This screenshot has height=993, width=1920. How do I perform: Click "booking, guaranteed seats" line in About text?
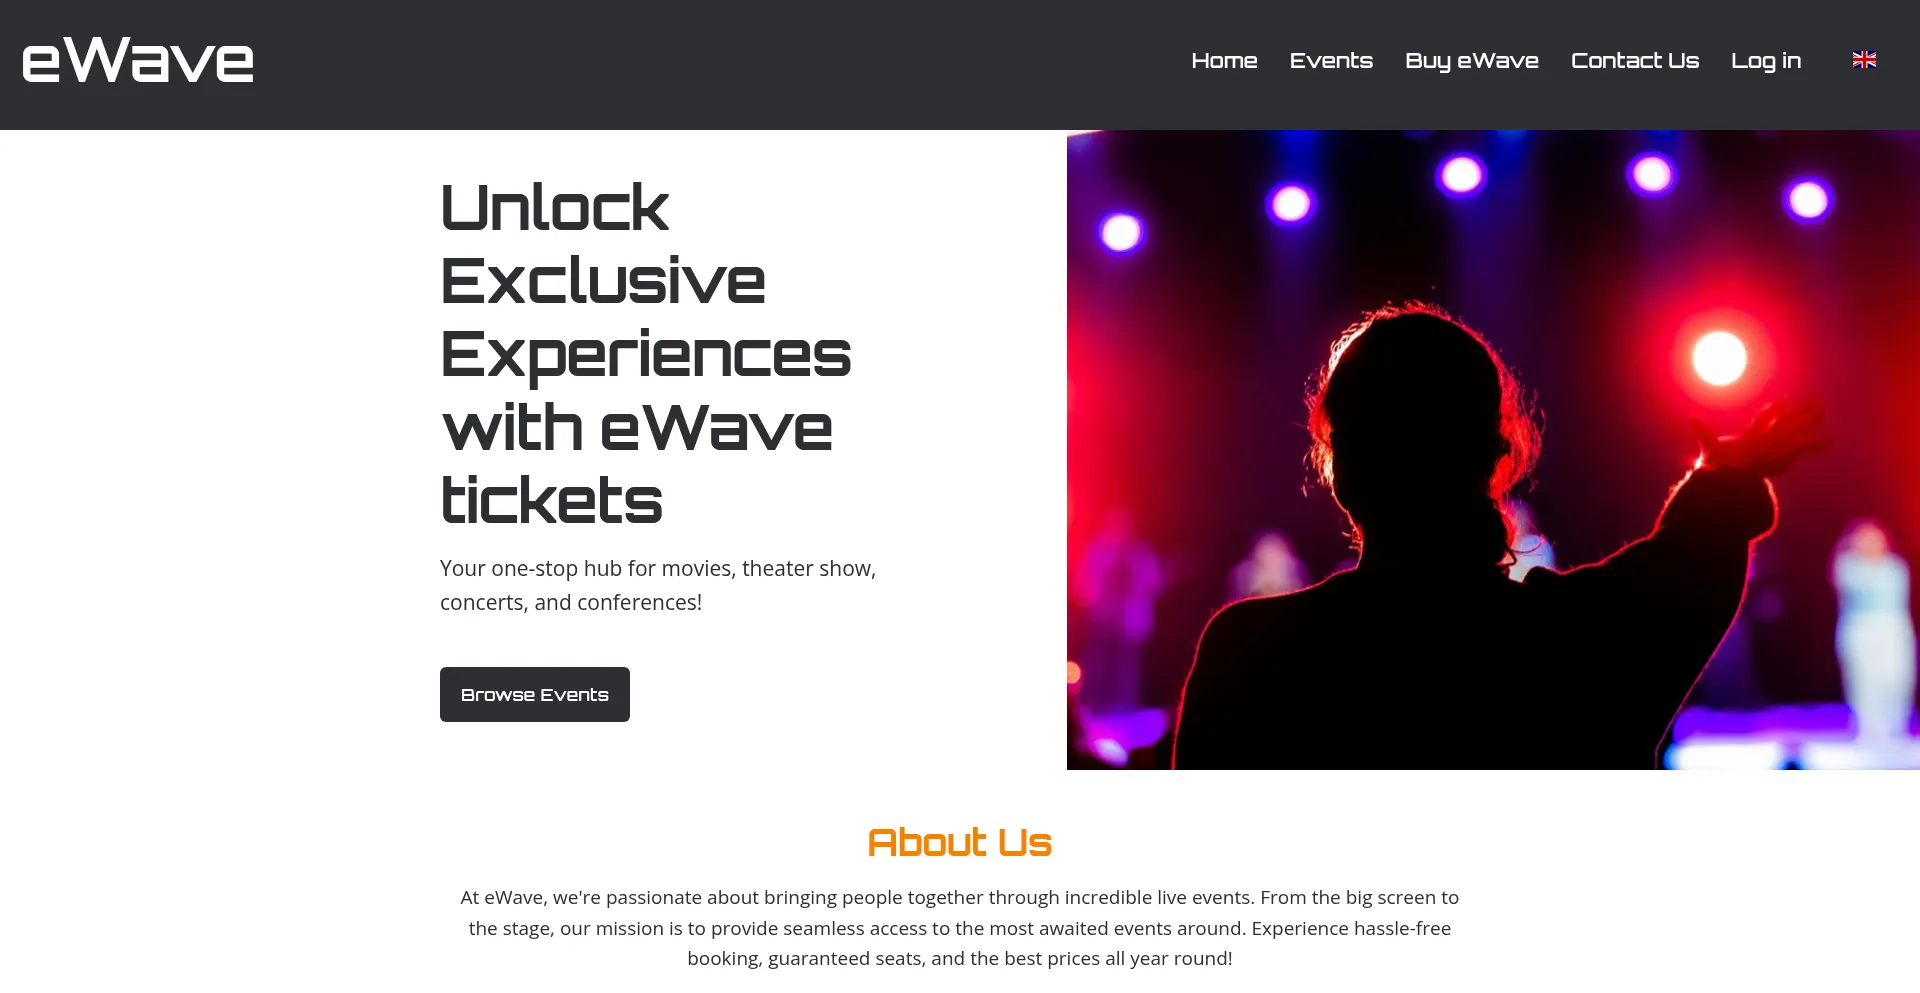pyautogui.click(x=960, y=958)
